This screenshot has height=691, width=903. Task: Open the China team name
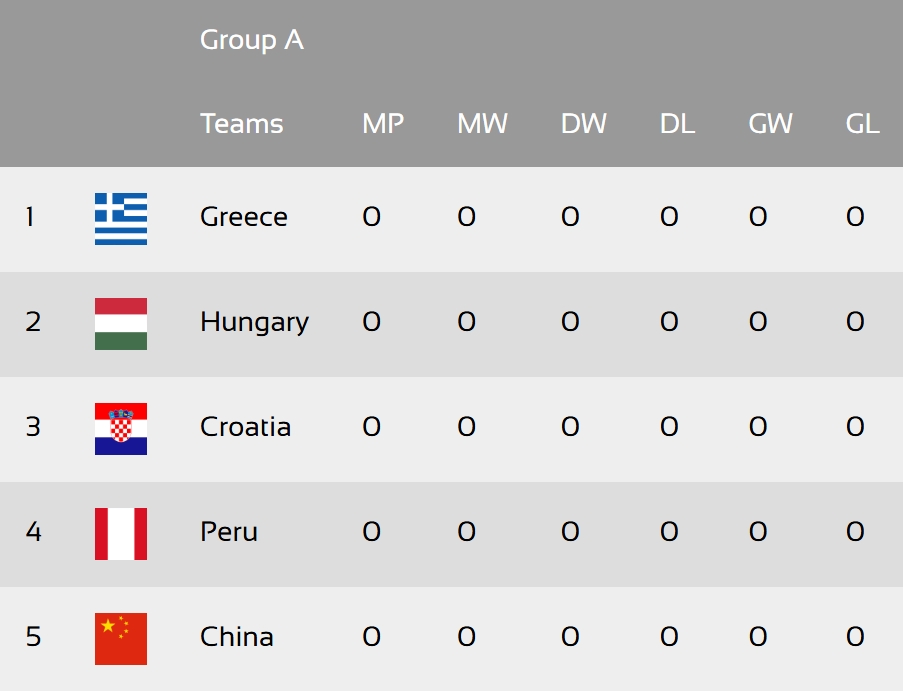(x=237, y=637)
